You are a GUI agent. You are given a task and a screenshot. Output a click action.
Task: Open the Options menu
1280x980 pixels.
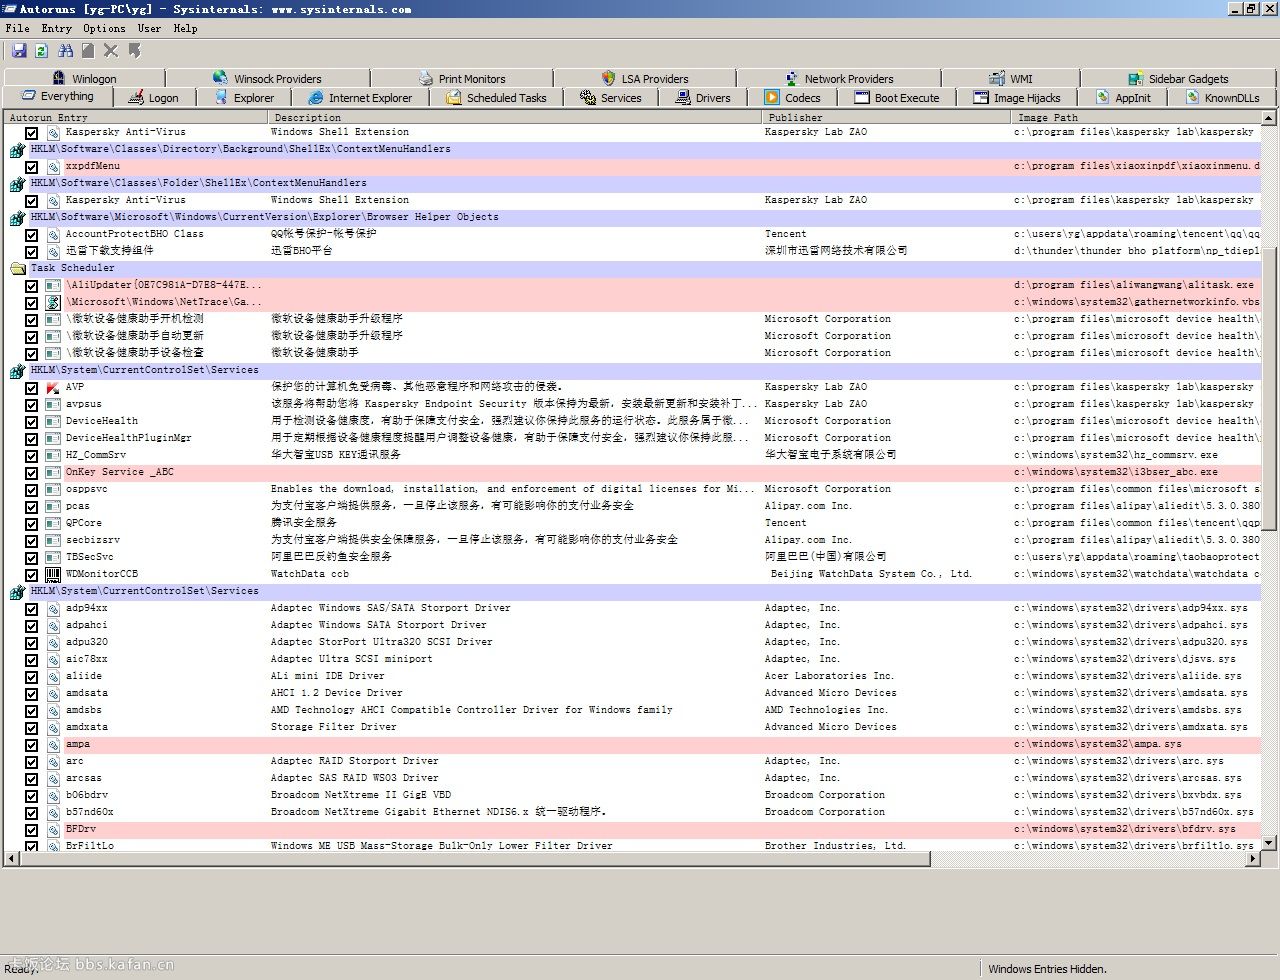coord(104,28)
